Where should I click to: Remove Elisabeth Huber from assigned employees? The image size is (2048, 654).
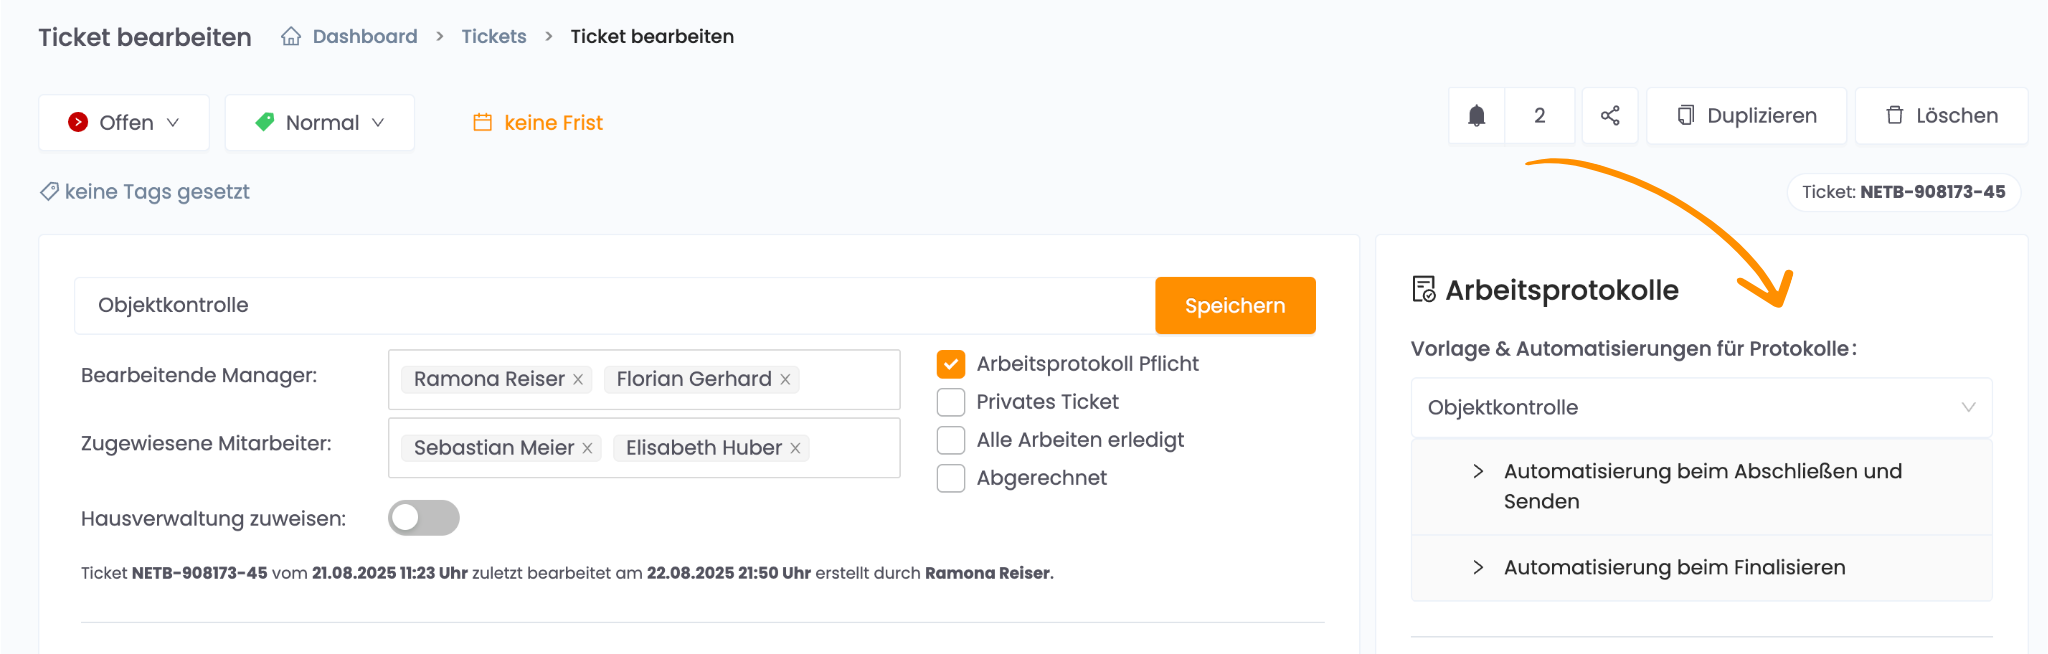[795, 449]
